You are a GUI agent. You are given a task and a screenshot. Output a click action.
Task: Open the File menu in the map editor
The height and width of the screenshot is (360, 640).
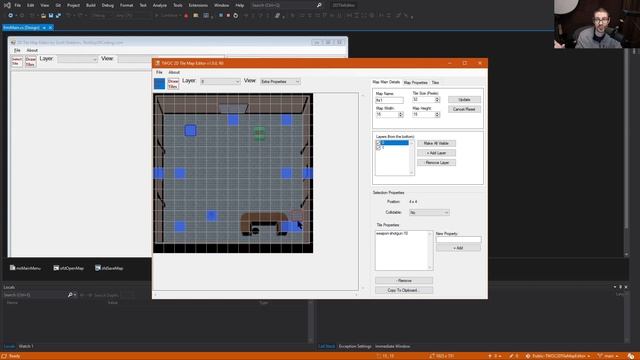(159, 72)
